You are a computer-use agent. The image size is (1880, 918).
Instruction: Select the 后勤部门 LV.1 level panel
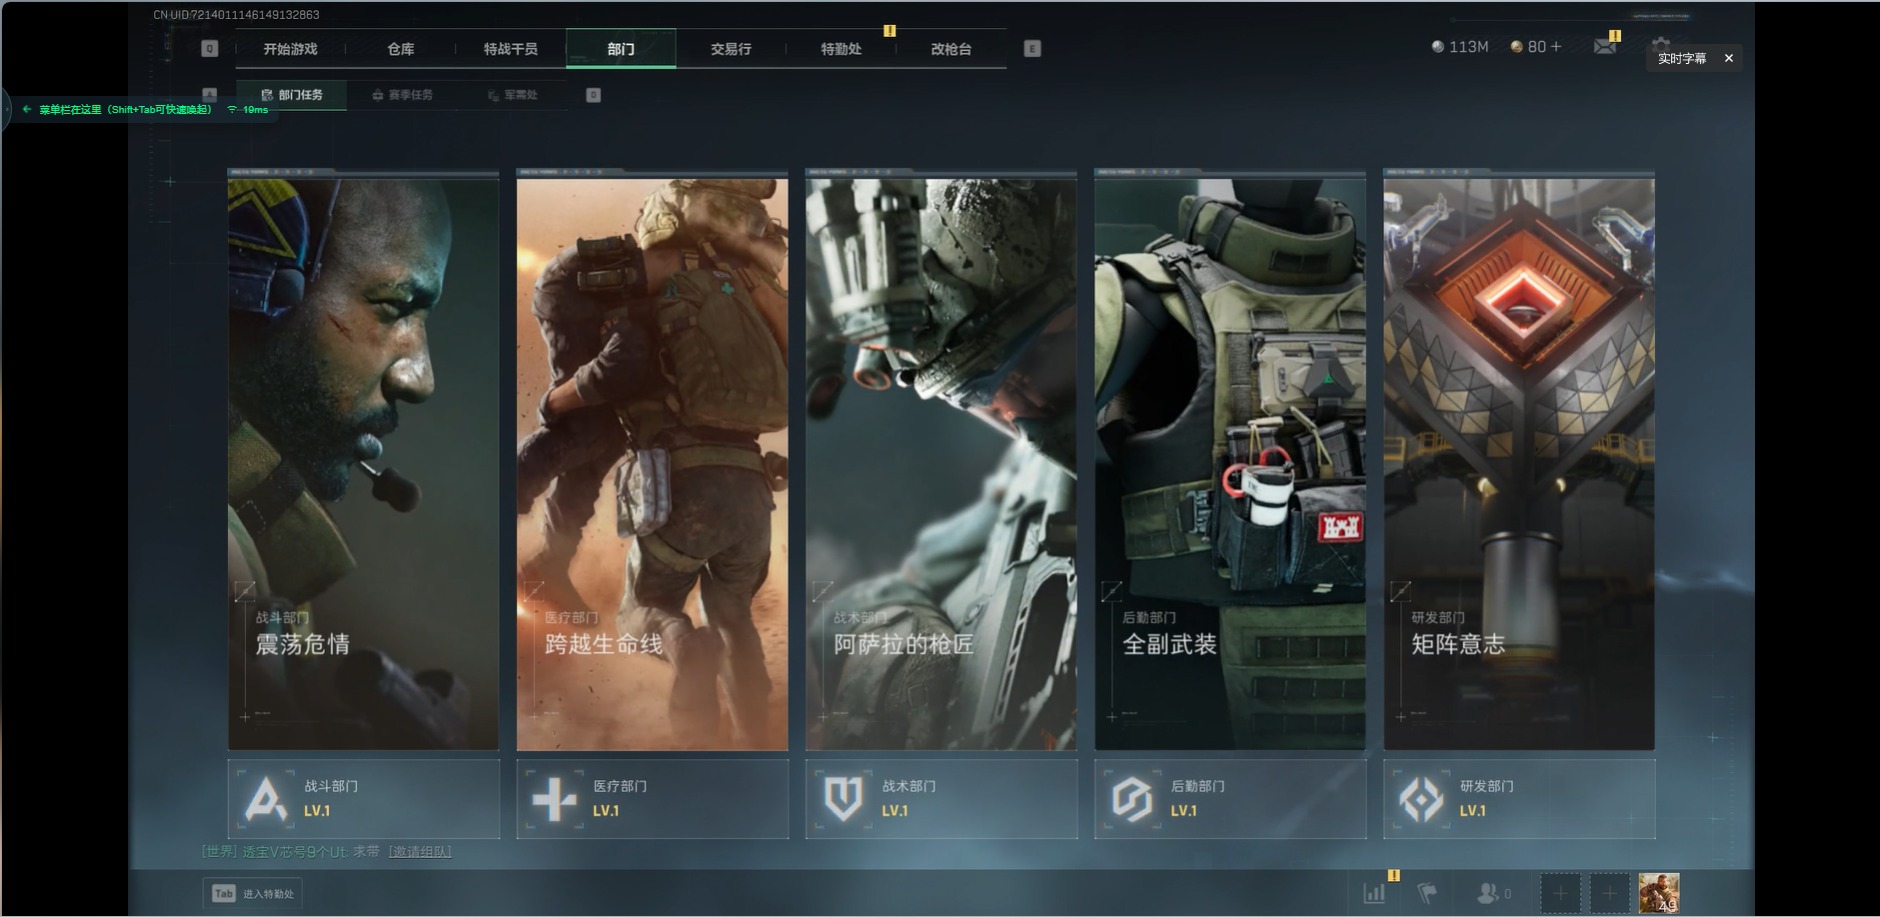(x=1231, y=799)
